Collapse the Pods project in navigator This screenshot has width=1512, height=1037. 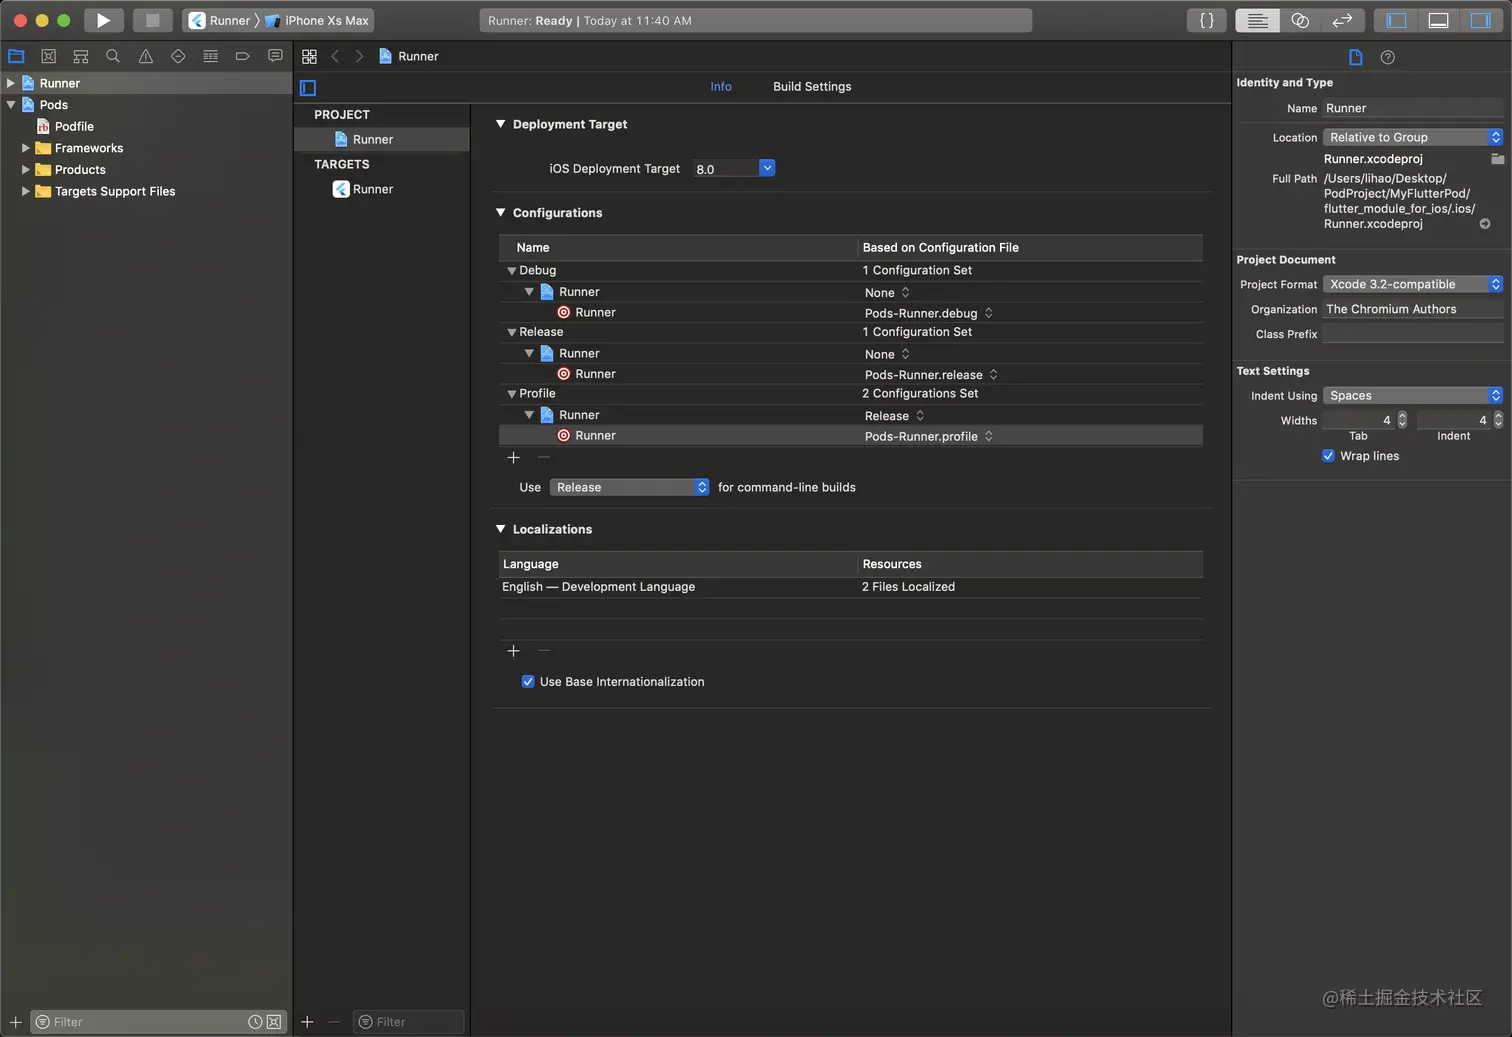pos(11,105)
